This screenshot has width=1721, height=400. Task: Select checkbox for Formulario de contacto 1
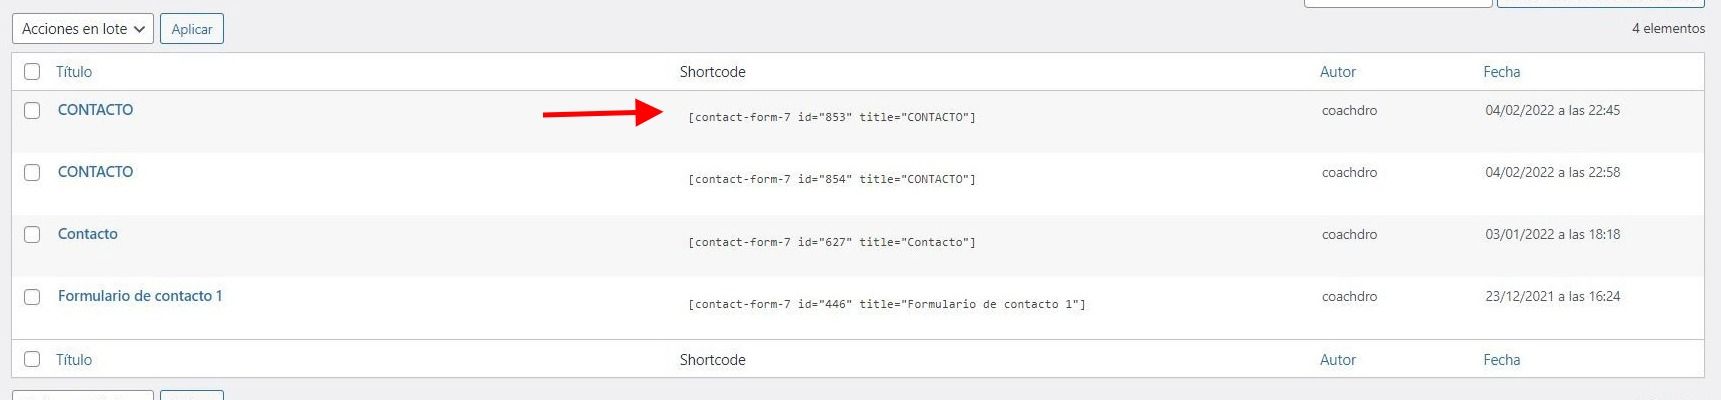click(32, 296)
